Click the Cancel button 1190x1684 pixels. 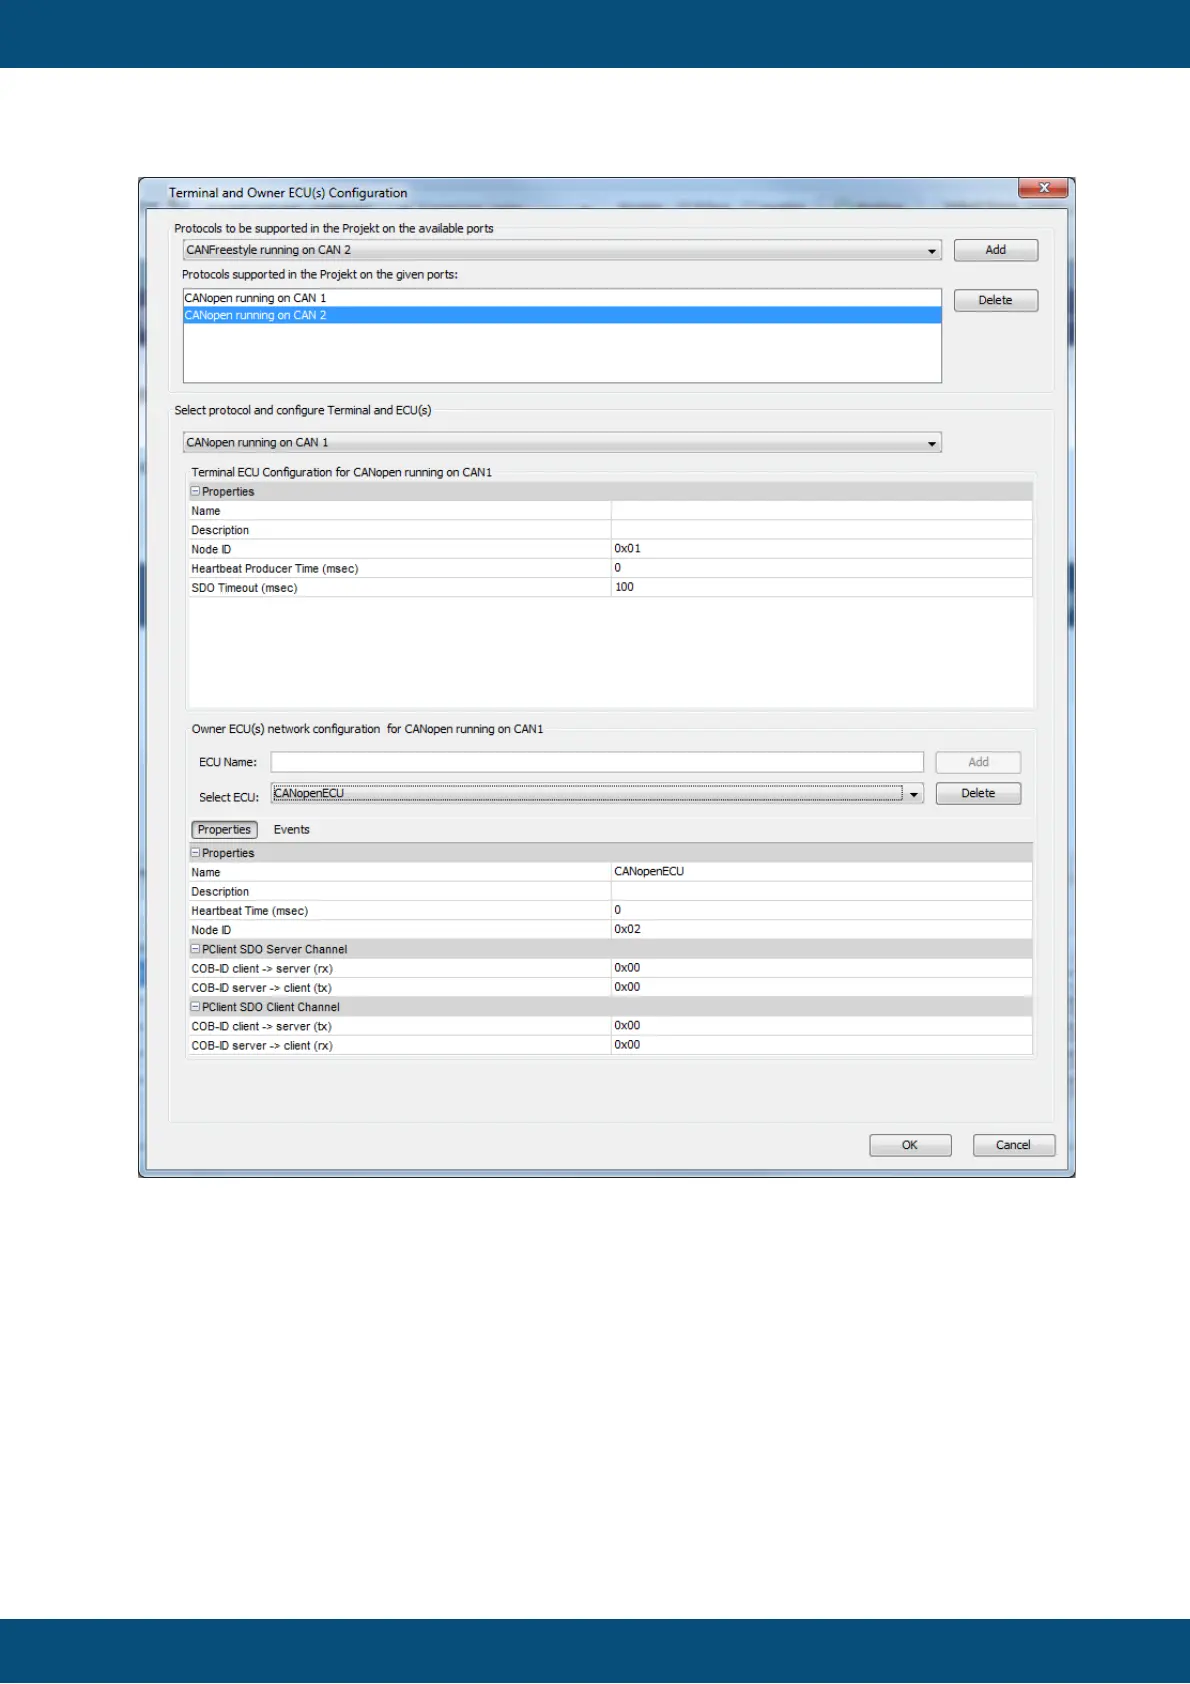click(1013, 1145)
